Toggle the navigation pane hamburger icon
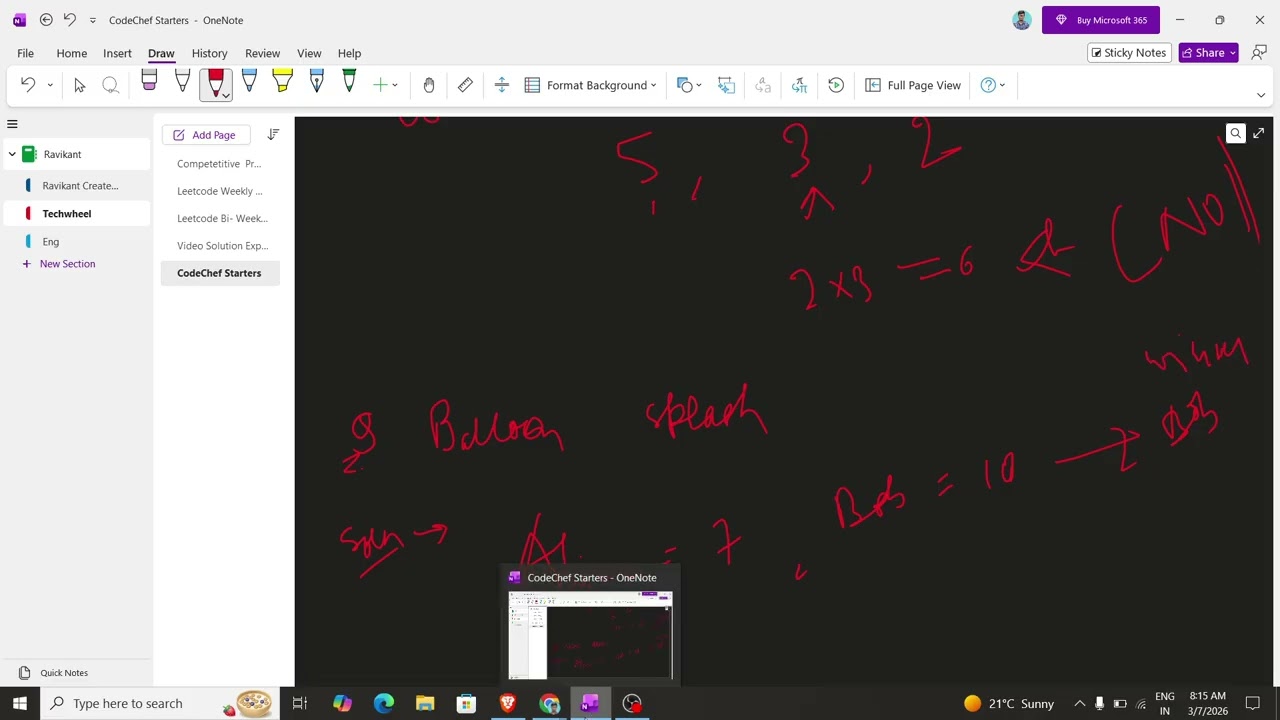The width and height of the screenshot is (1280, 720). click(12, 124)
